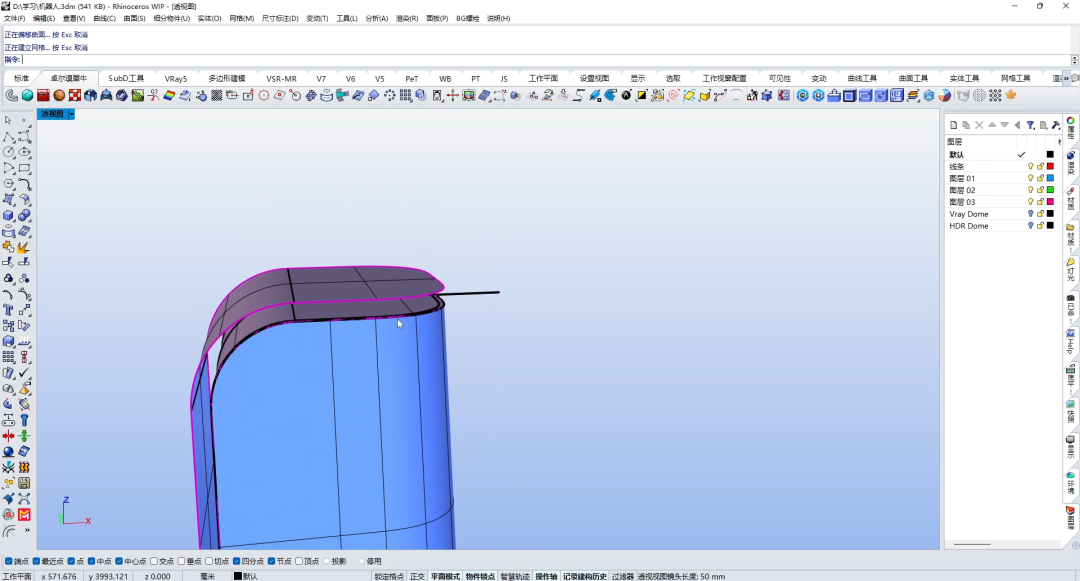1080x581 pixels.
Task: Enable the 切点 tangent osnap checkbox
Action: 209,562
